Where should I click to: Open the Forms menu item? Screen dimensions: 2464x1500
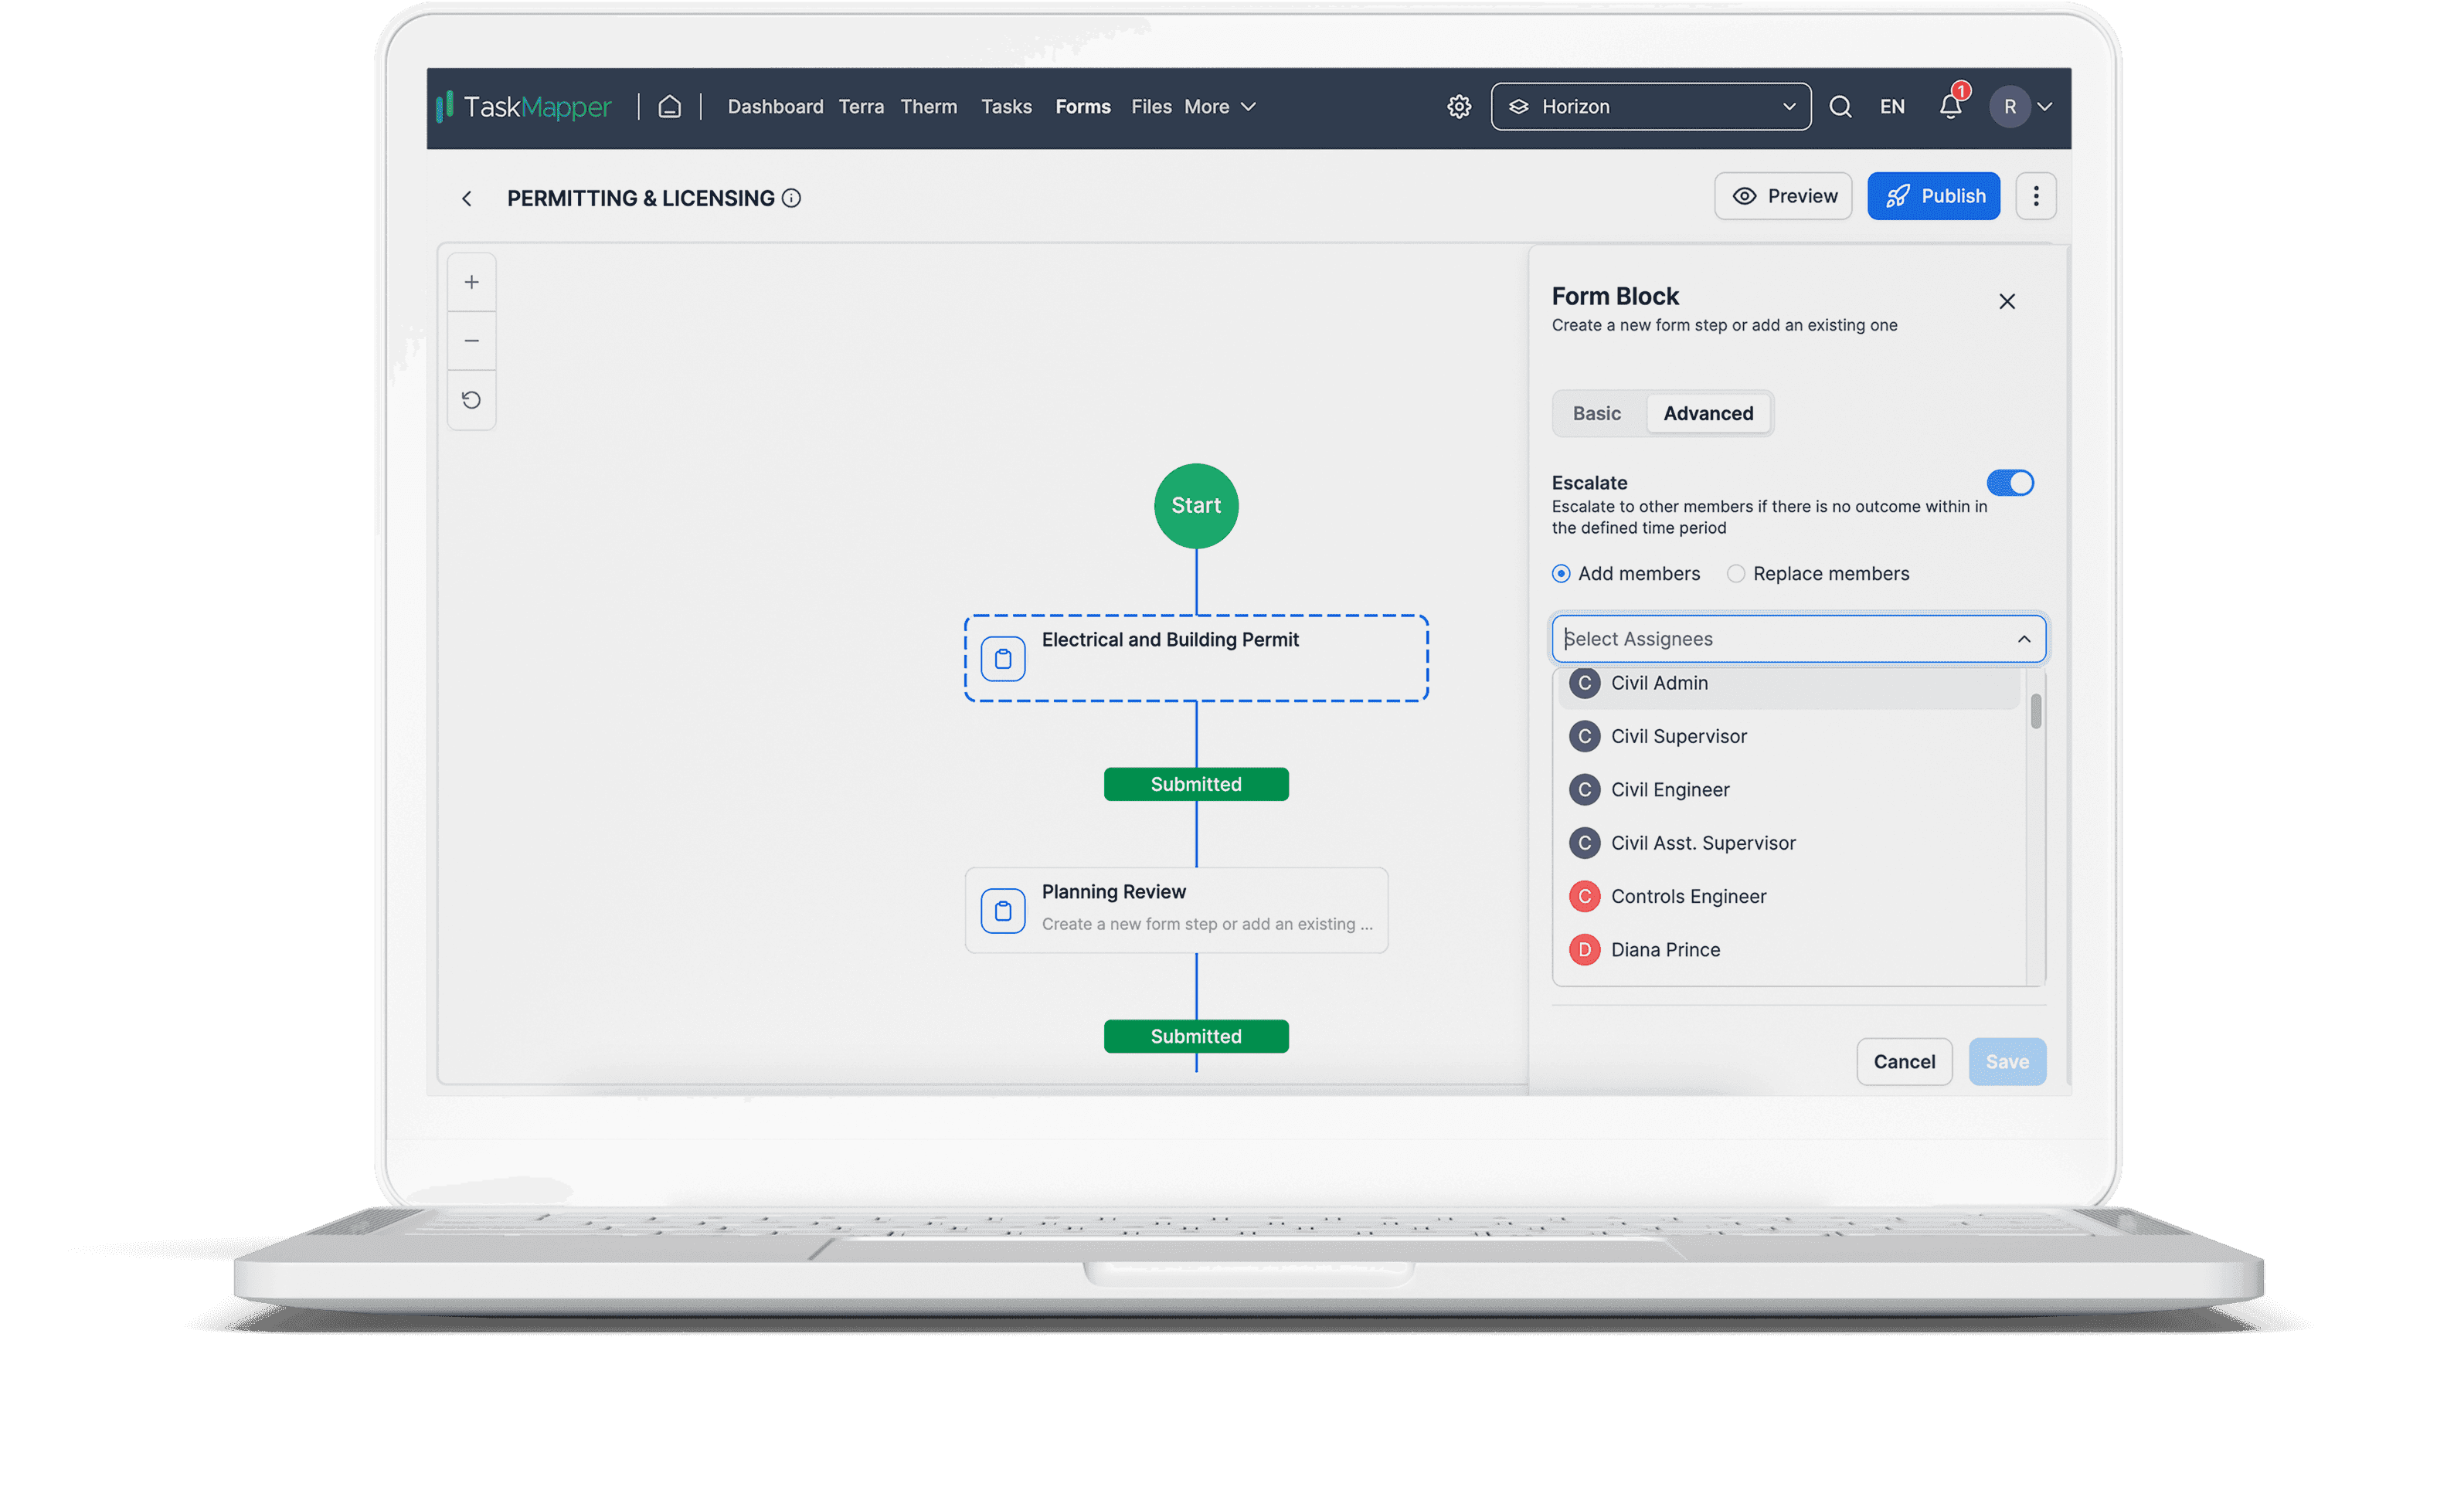click(x=1083, y=107)
